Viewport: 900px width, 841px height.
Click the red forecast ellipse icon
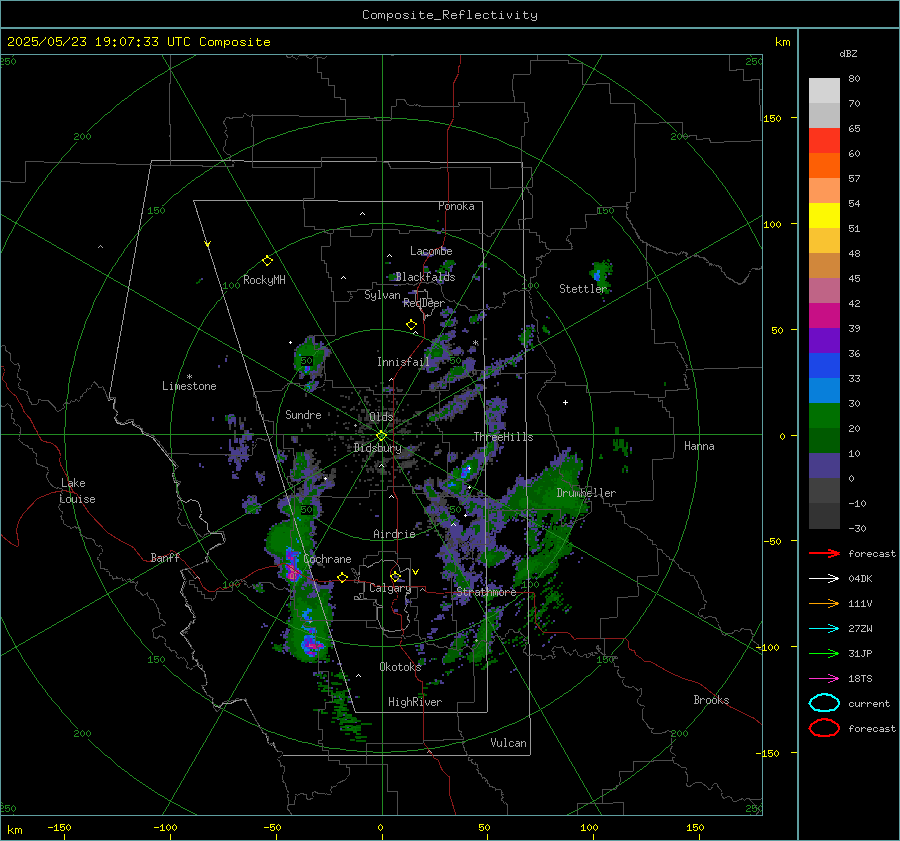[824, 728]
